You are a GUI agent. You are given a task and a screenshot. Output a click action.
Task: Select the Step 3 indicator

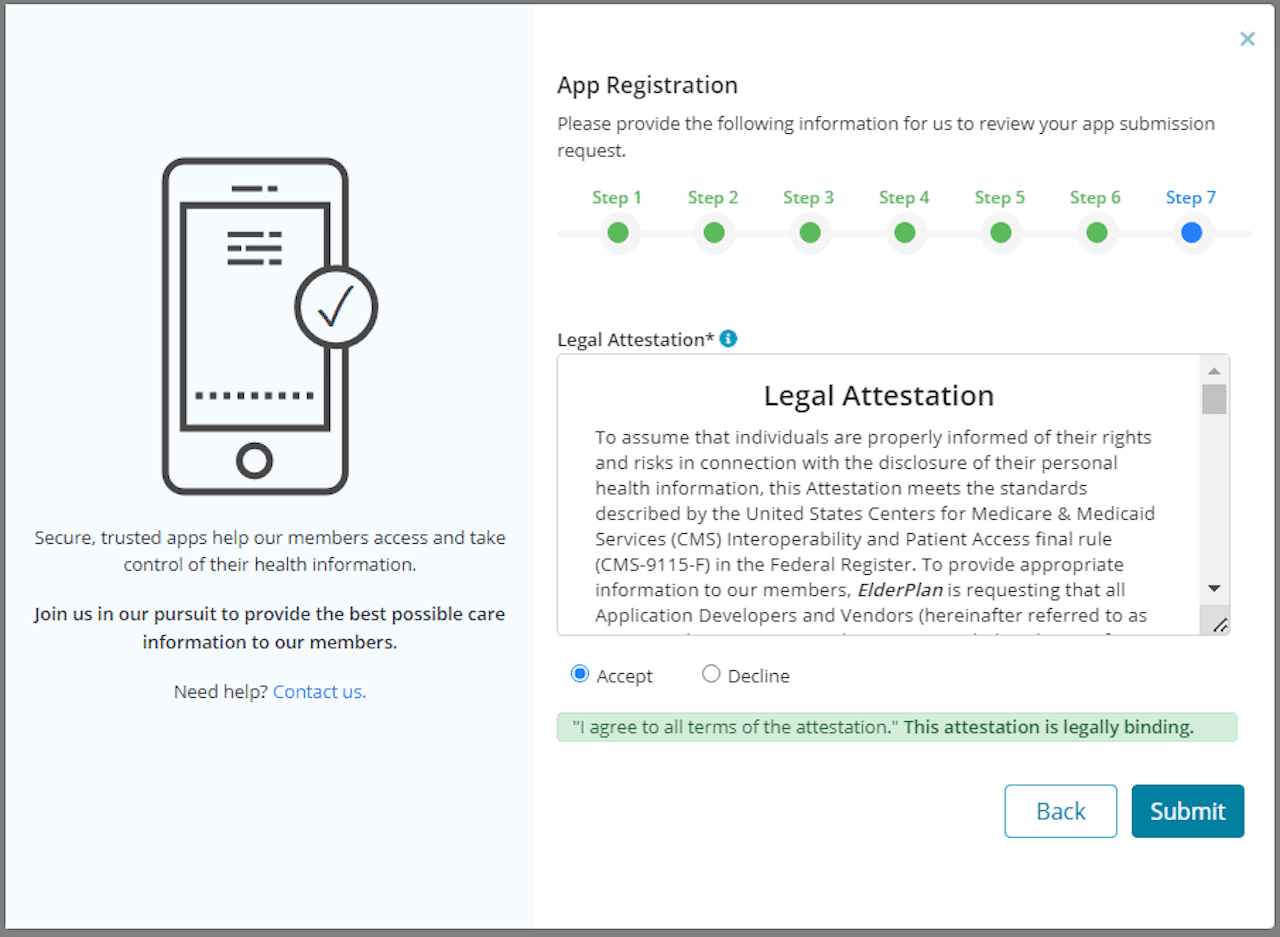click(809, 232)
